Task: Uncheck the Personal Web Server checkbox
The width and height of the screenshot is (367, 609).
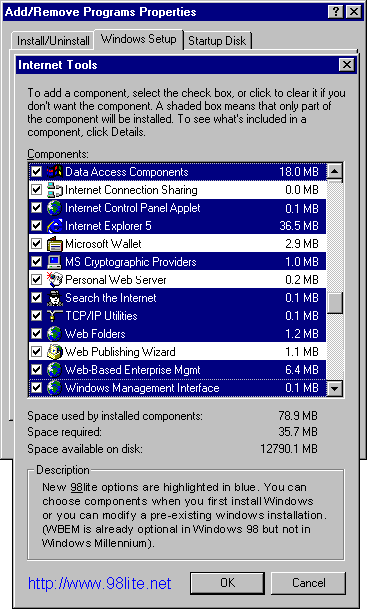Action: (37, 280)
